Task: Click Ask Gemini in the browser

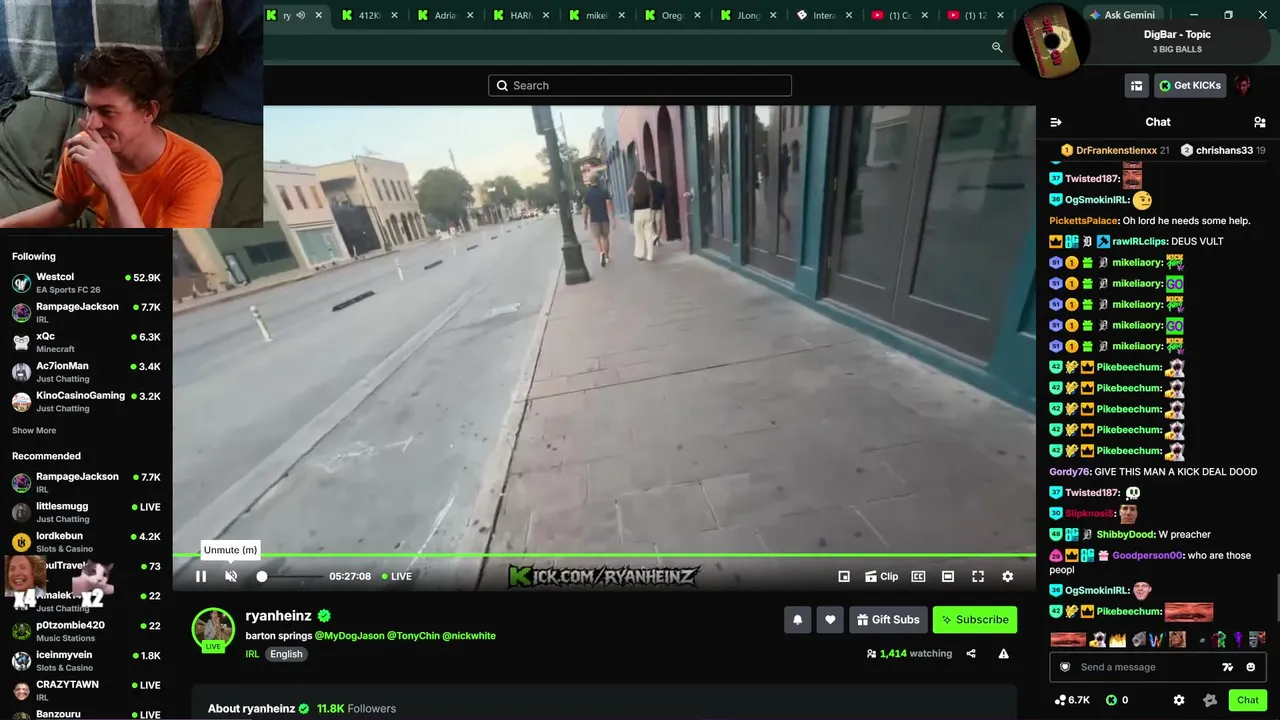Action: click(x=1122, y=15)
